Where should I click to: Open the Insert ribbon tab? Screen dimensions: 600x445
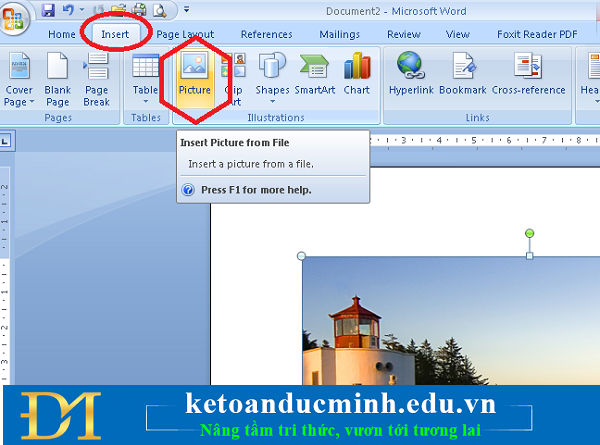115,34
